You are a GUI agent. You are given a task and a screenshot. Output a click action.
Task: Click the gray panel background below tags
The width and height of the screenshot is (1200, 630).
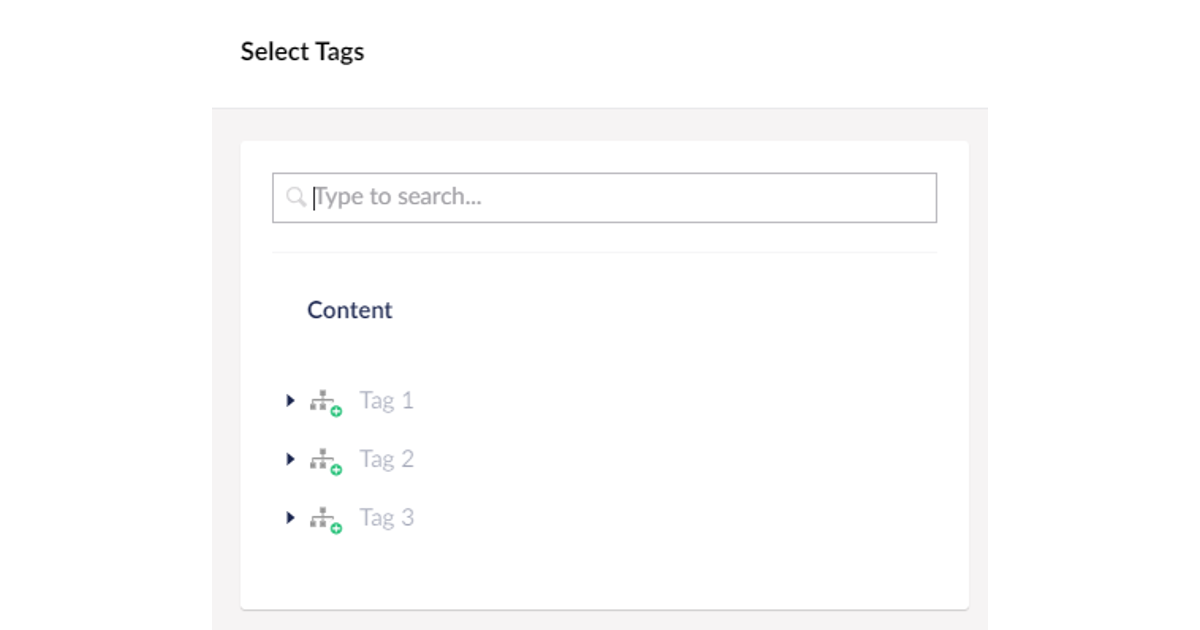tap(600, 618)
